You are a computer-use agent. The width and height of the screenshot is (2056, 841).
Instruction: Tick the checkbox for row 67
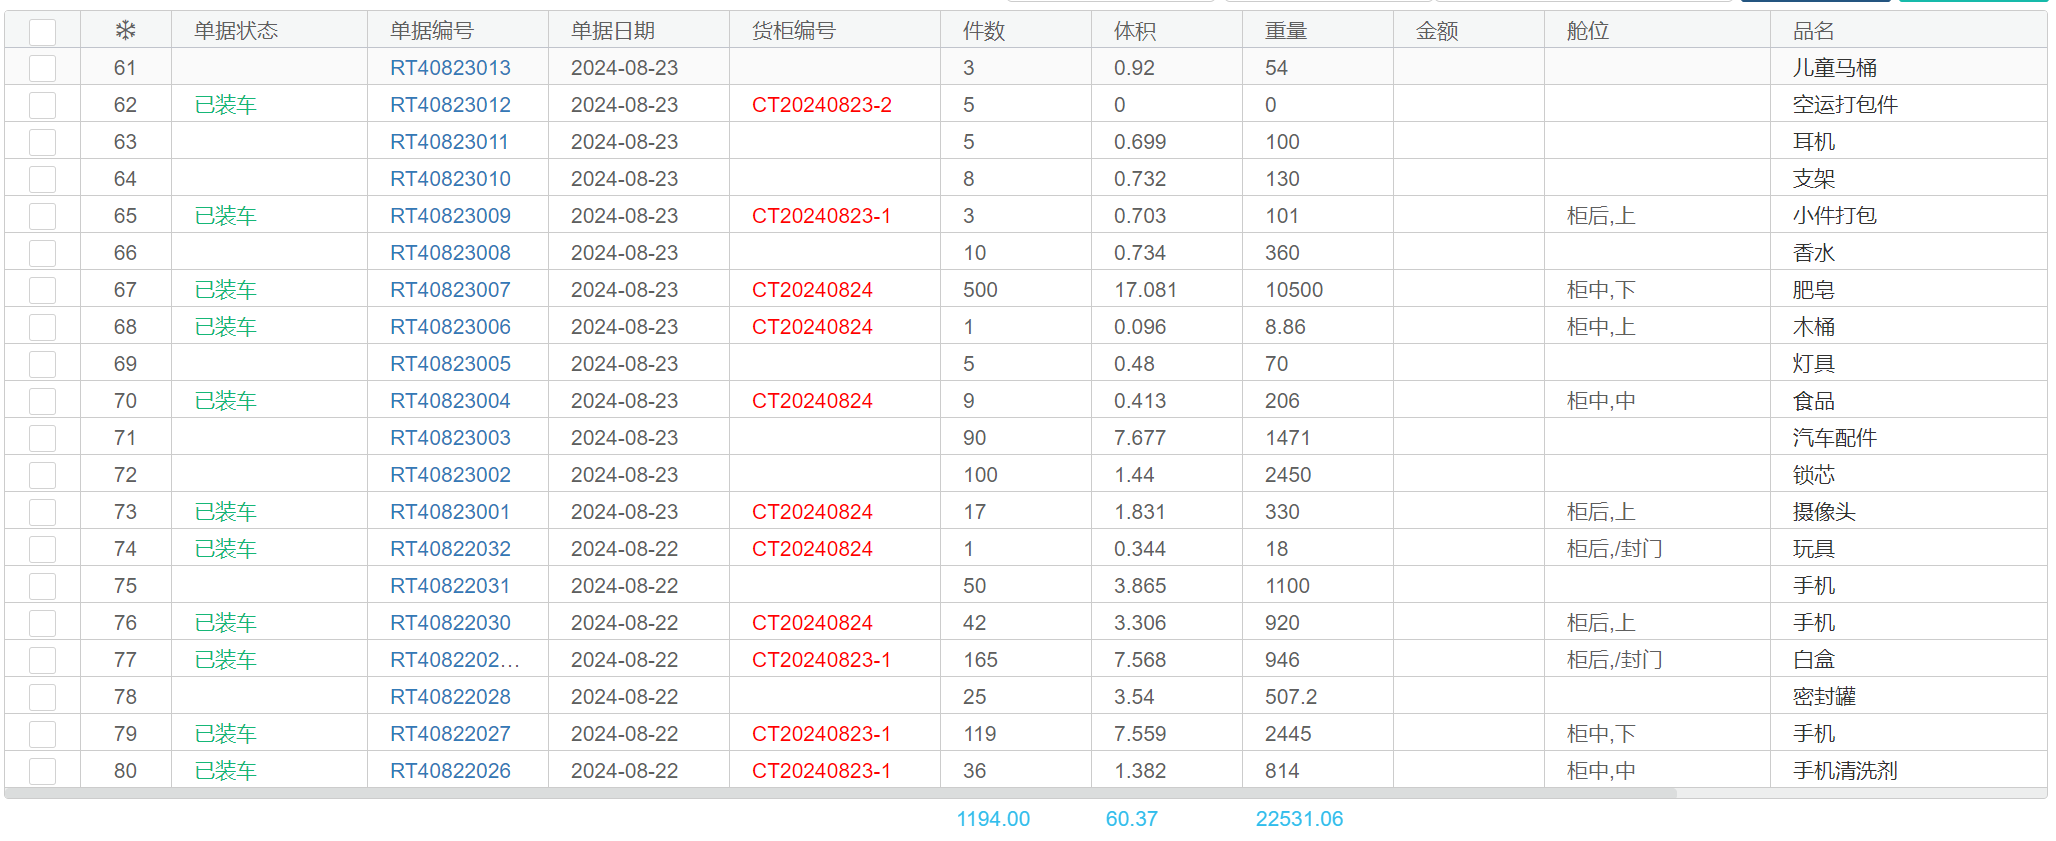[x=42, y=290]
